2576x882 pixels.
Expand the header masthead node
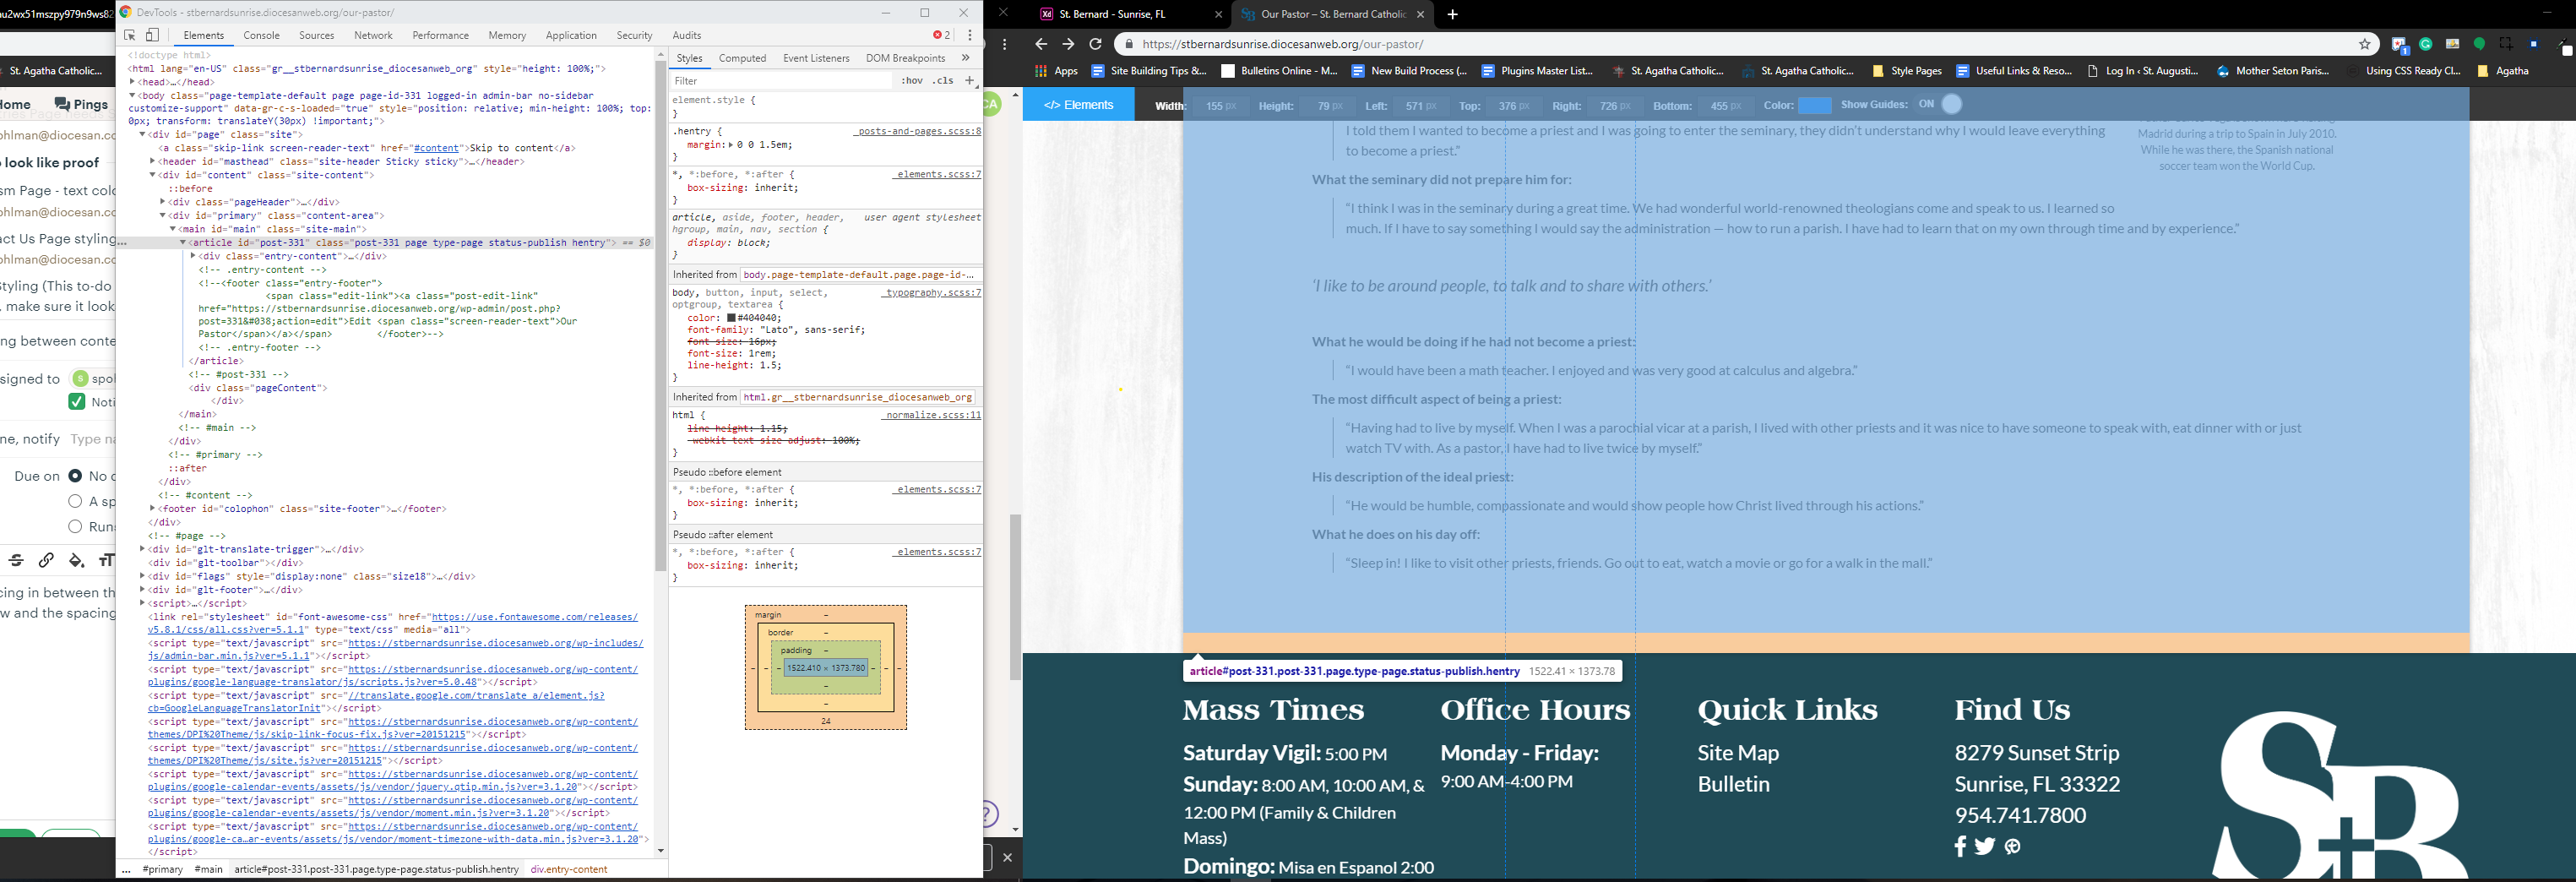(153, 161)
